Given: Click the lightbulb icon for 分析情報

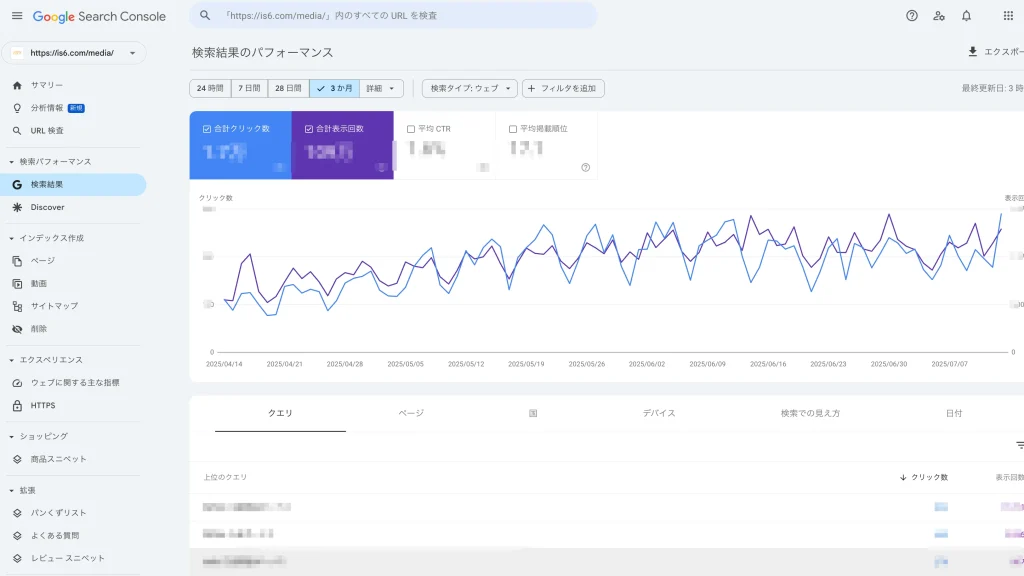Looking at the screenshot, I should click(17, 108).
